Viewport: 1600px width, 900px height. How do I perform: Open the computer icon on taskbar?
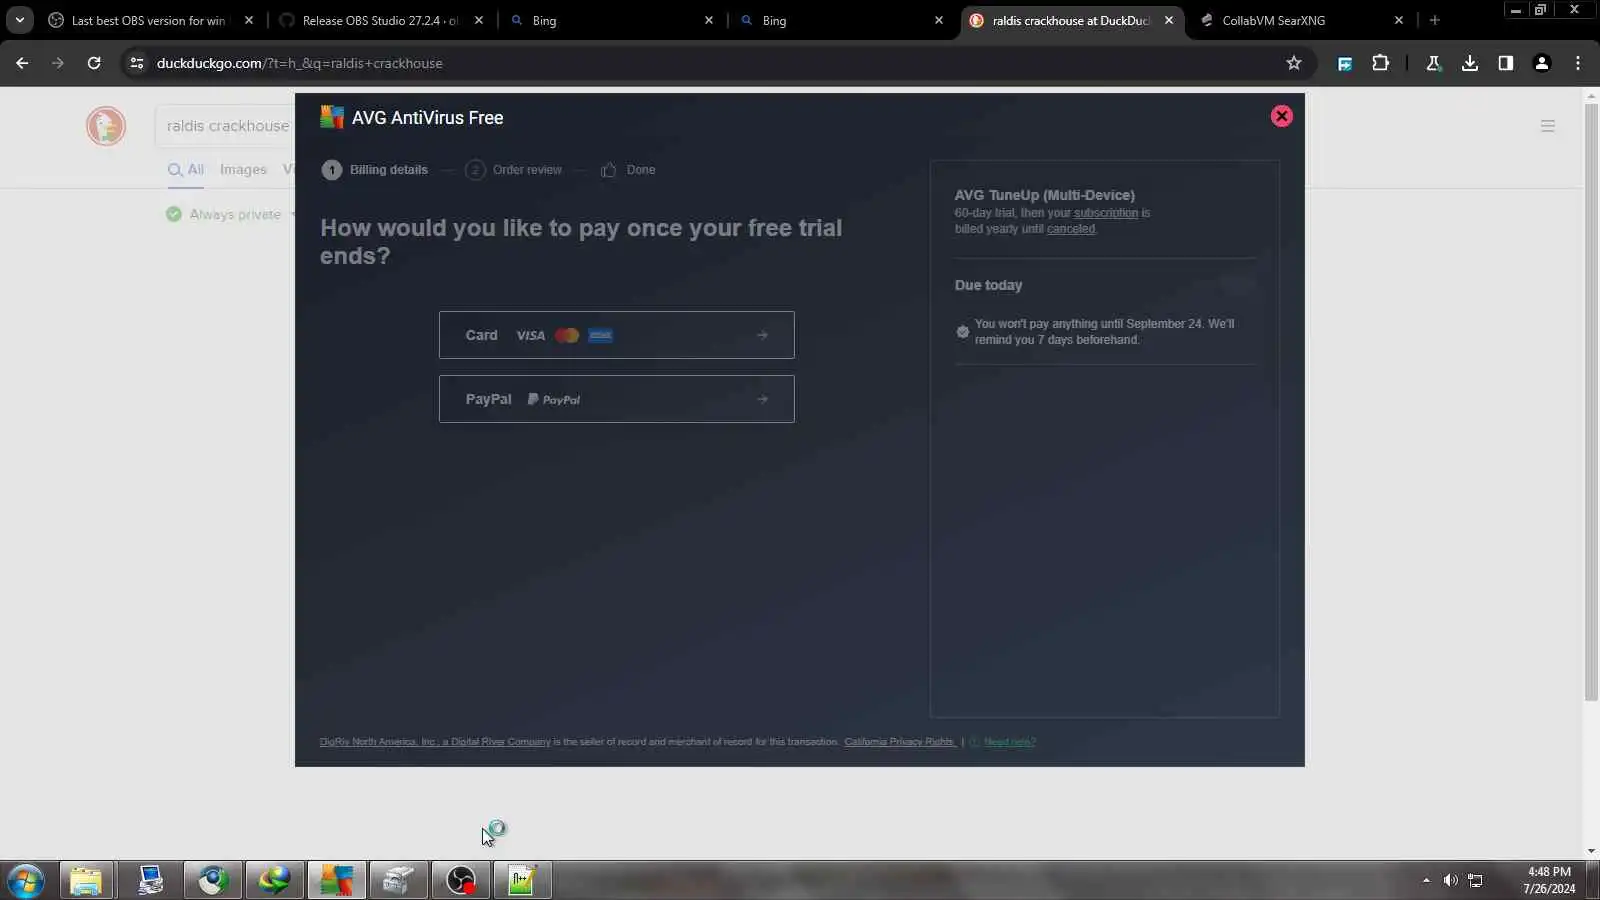click(x=151, y=881)
